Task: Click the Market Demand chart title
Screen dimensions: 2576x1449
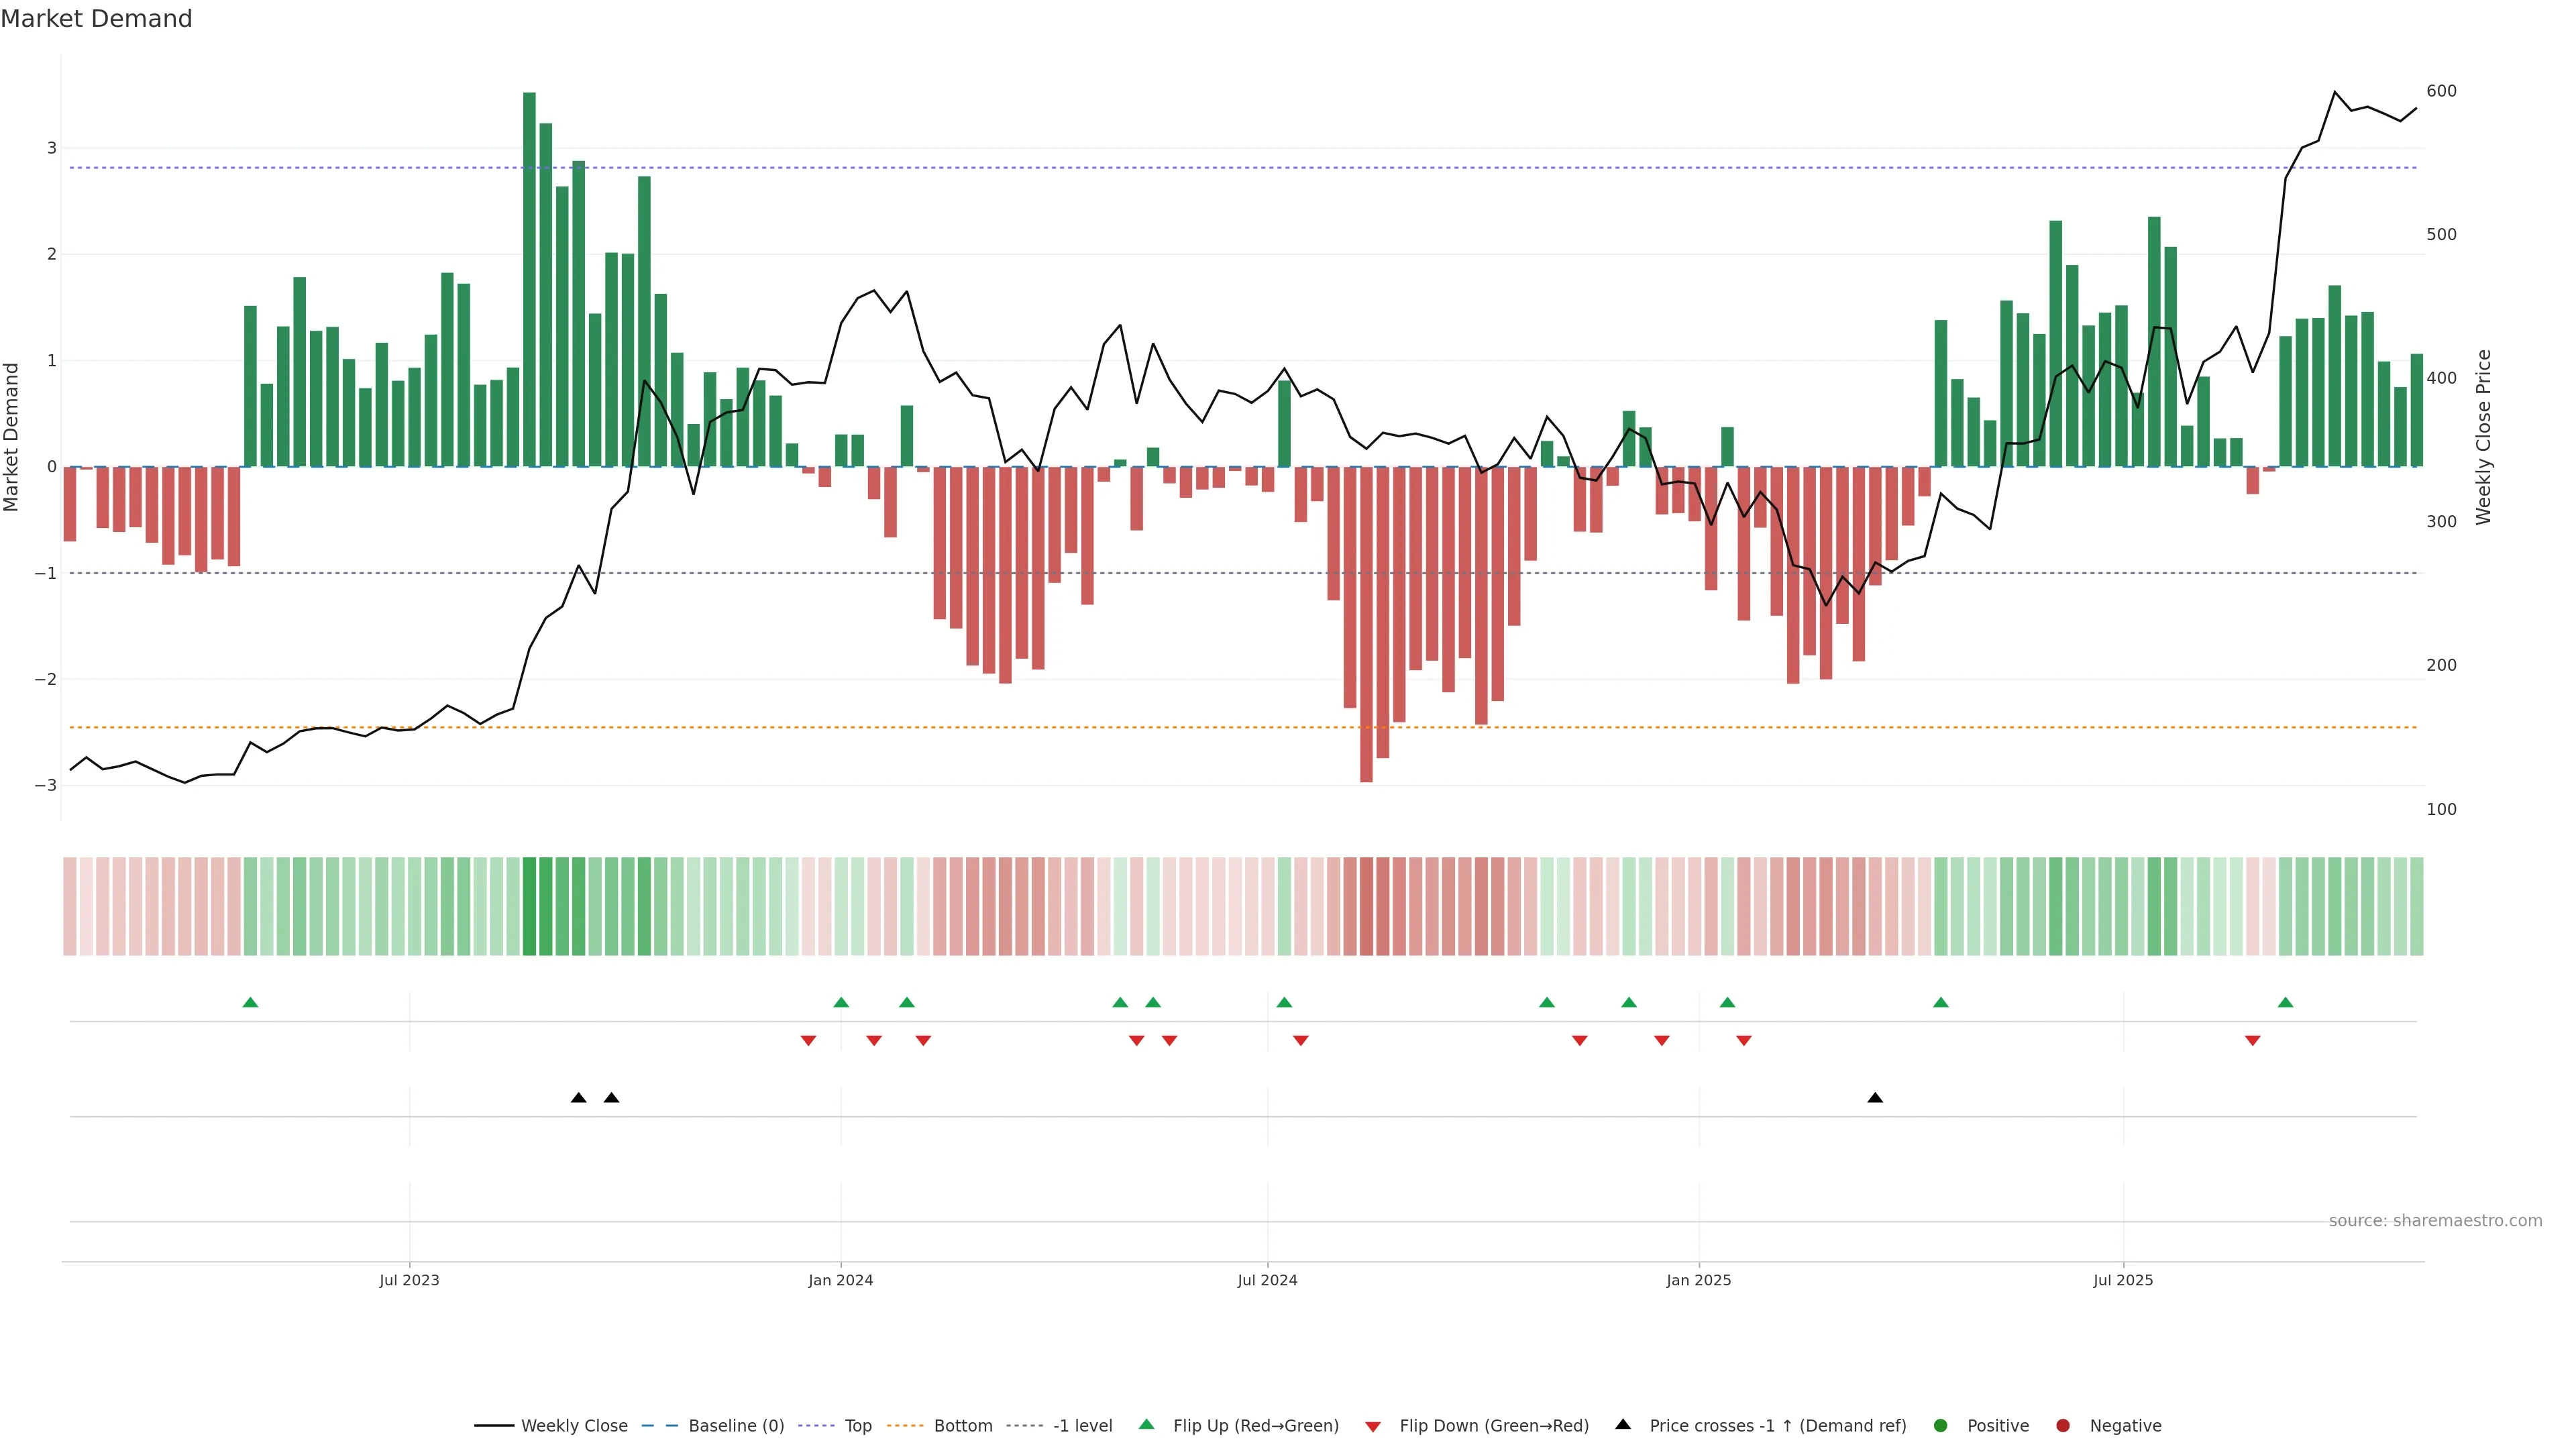Action: pyautogui.click(x=96, y=19)
